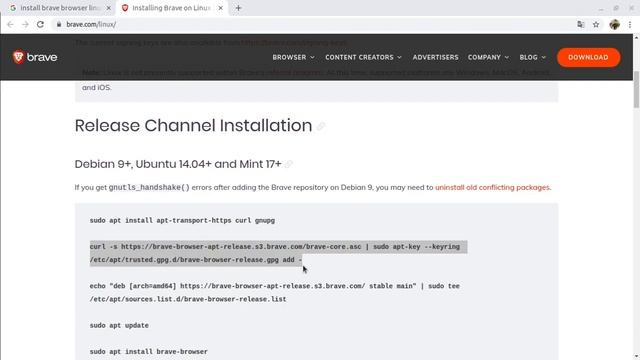Screen dimensions: 640x360
Task: Close the 'Installing Brave on Linux' tab
Action: pos(220,8)
